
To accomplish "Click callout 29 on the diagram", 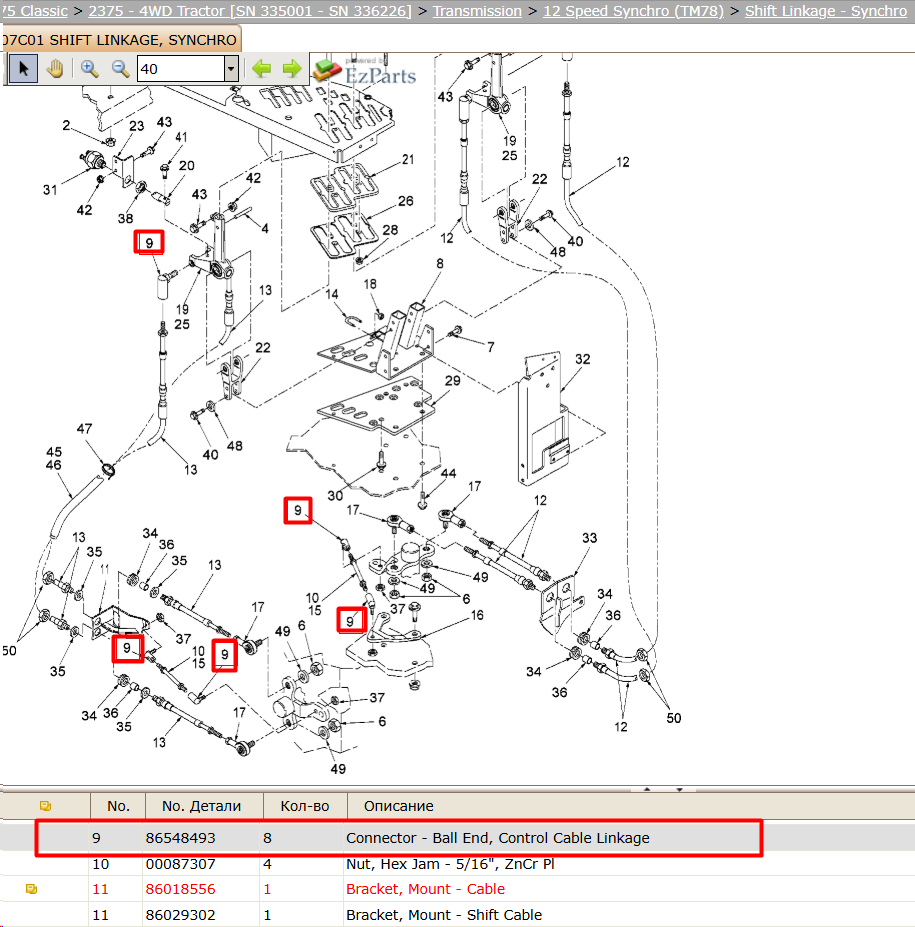I will tap(452, 381).
